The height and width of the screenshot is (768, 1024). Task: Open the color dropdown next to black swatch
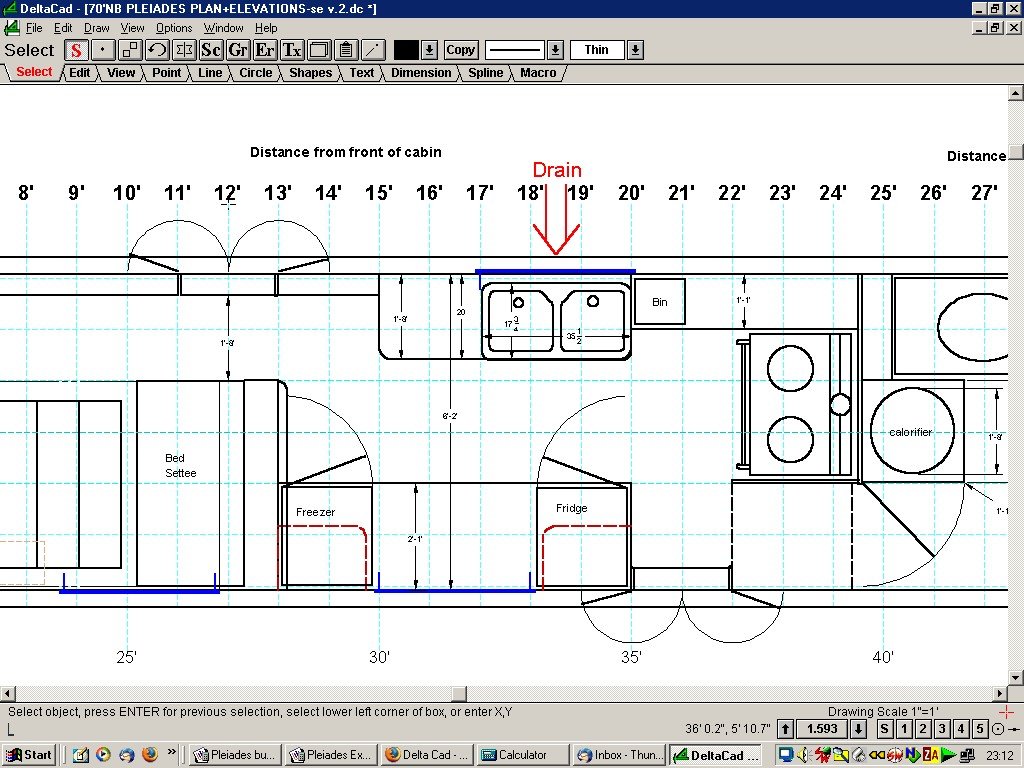[429, 50]
